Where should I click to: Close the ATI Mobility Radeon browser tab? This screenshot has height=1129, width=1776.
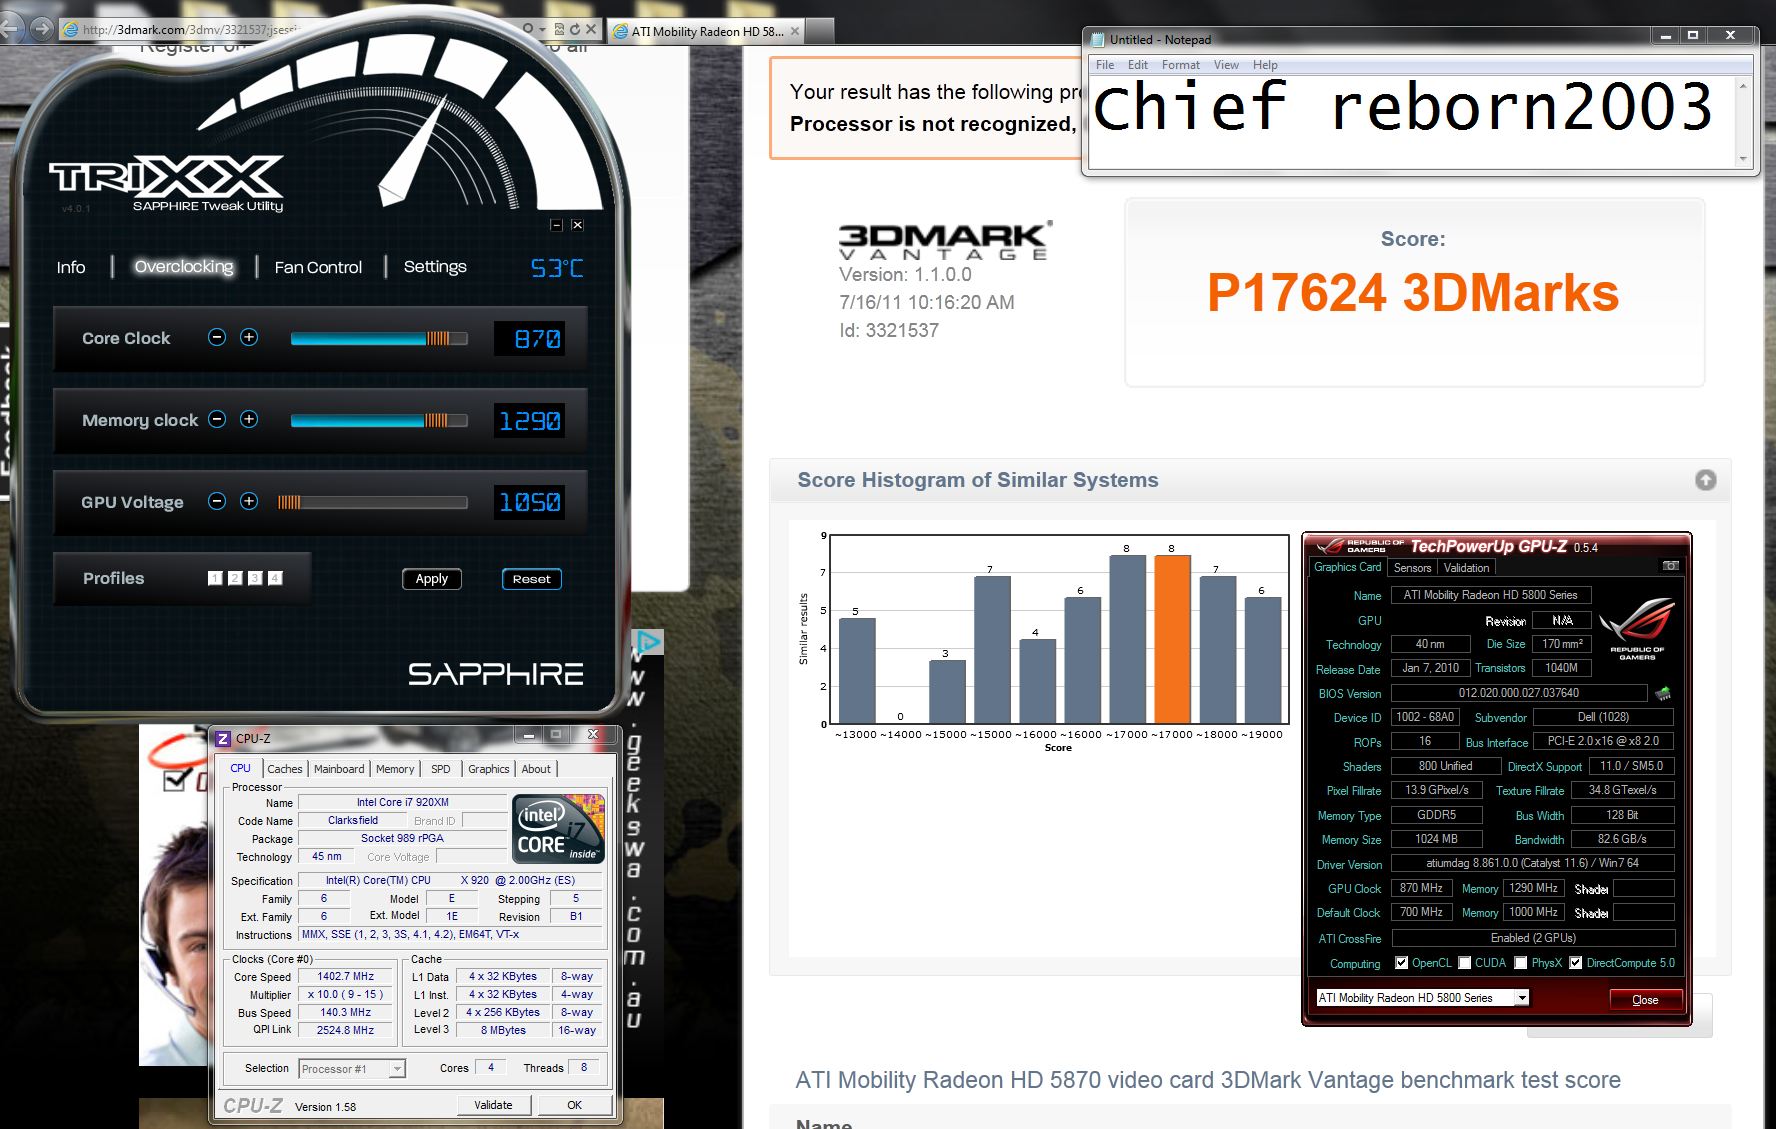tap(795, 31)
